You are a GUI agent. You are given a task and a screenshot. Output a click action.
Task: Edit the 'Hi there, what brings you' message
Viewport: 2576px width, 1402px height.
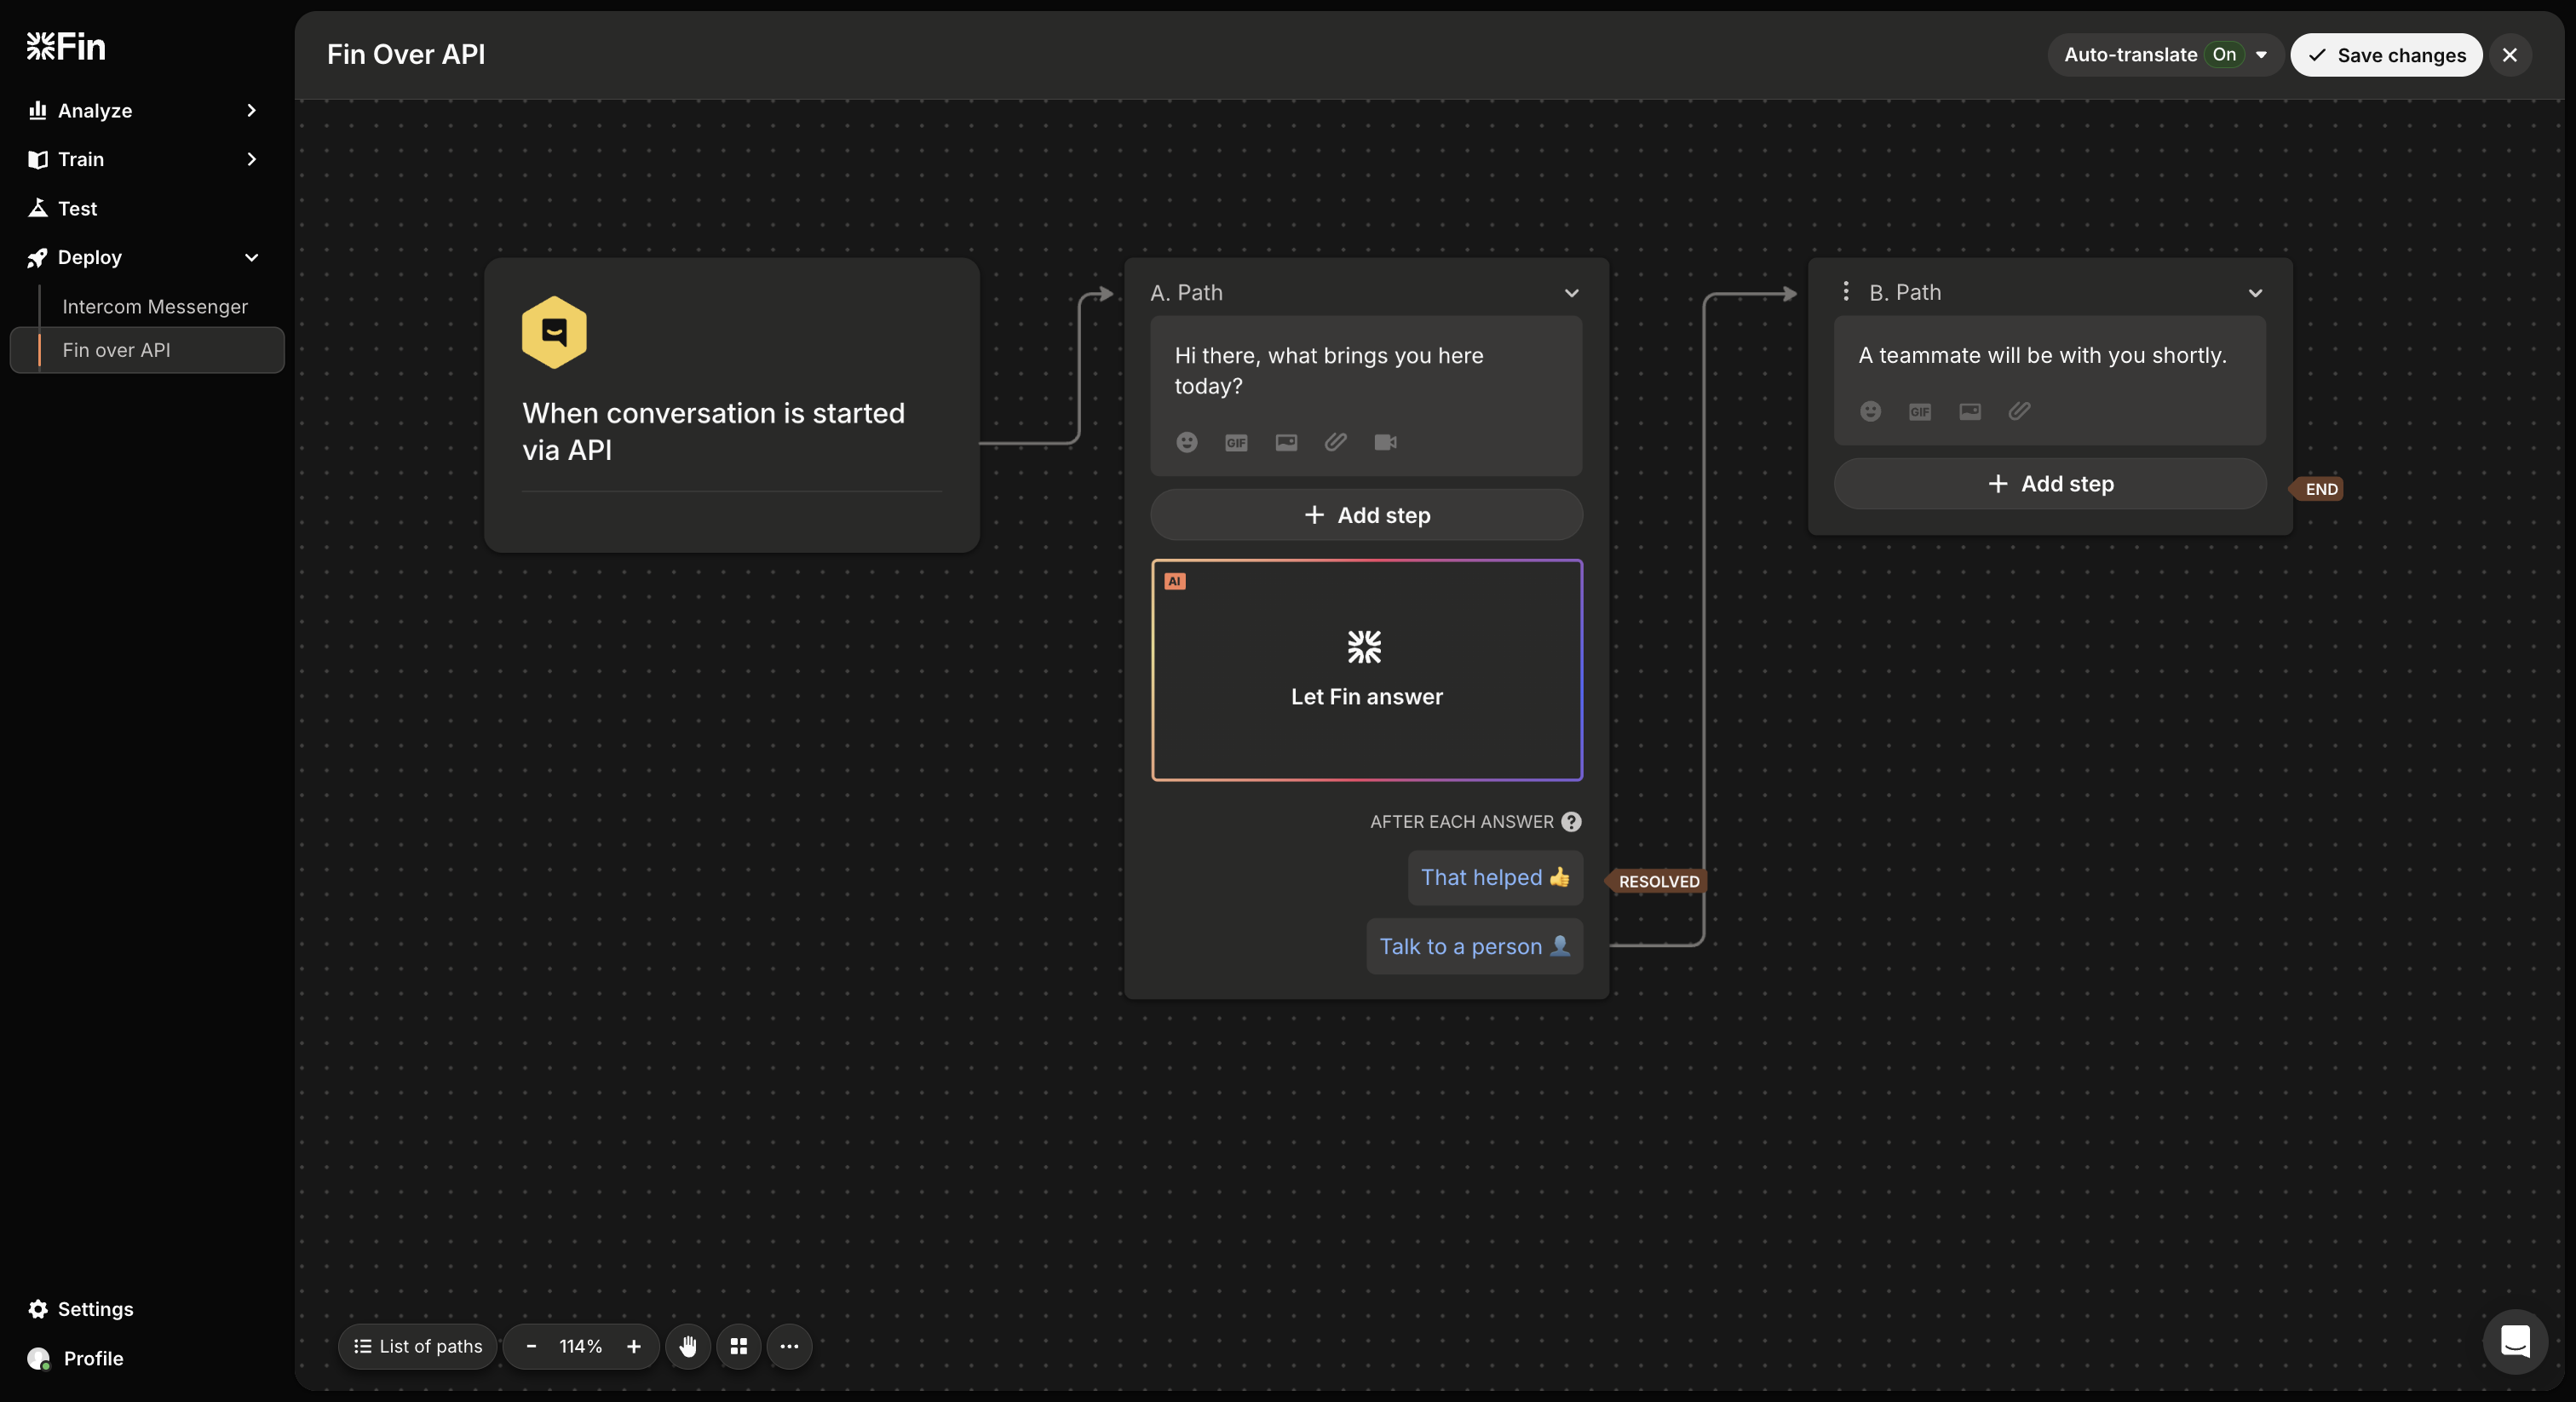click(1329, 371)
